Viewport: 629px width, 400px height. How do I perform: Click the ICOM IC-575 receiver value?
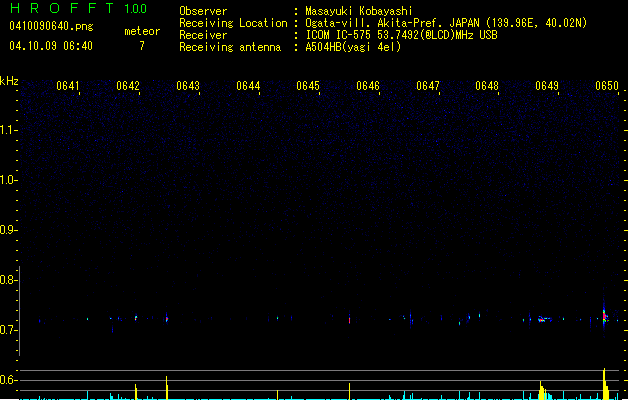(x=402, y=35)
